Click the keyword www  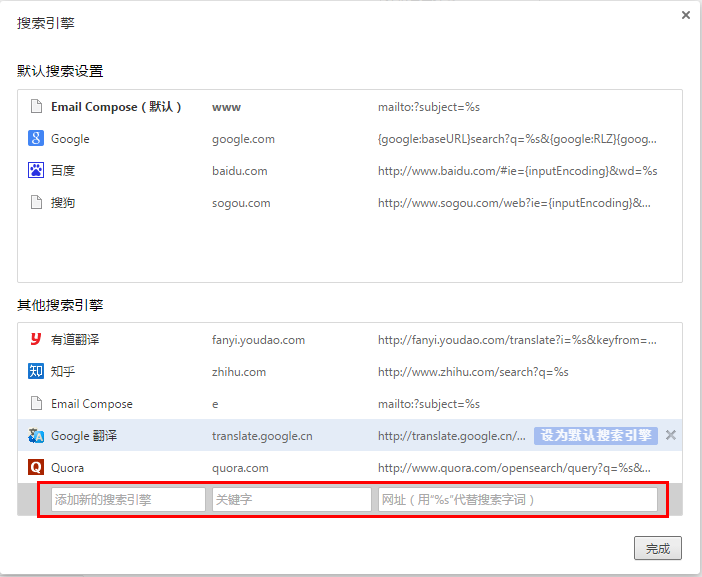(226, 107)
